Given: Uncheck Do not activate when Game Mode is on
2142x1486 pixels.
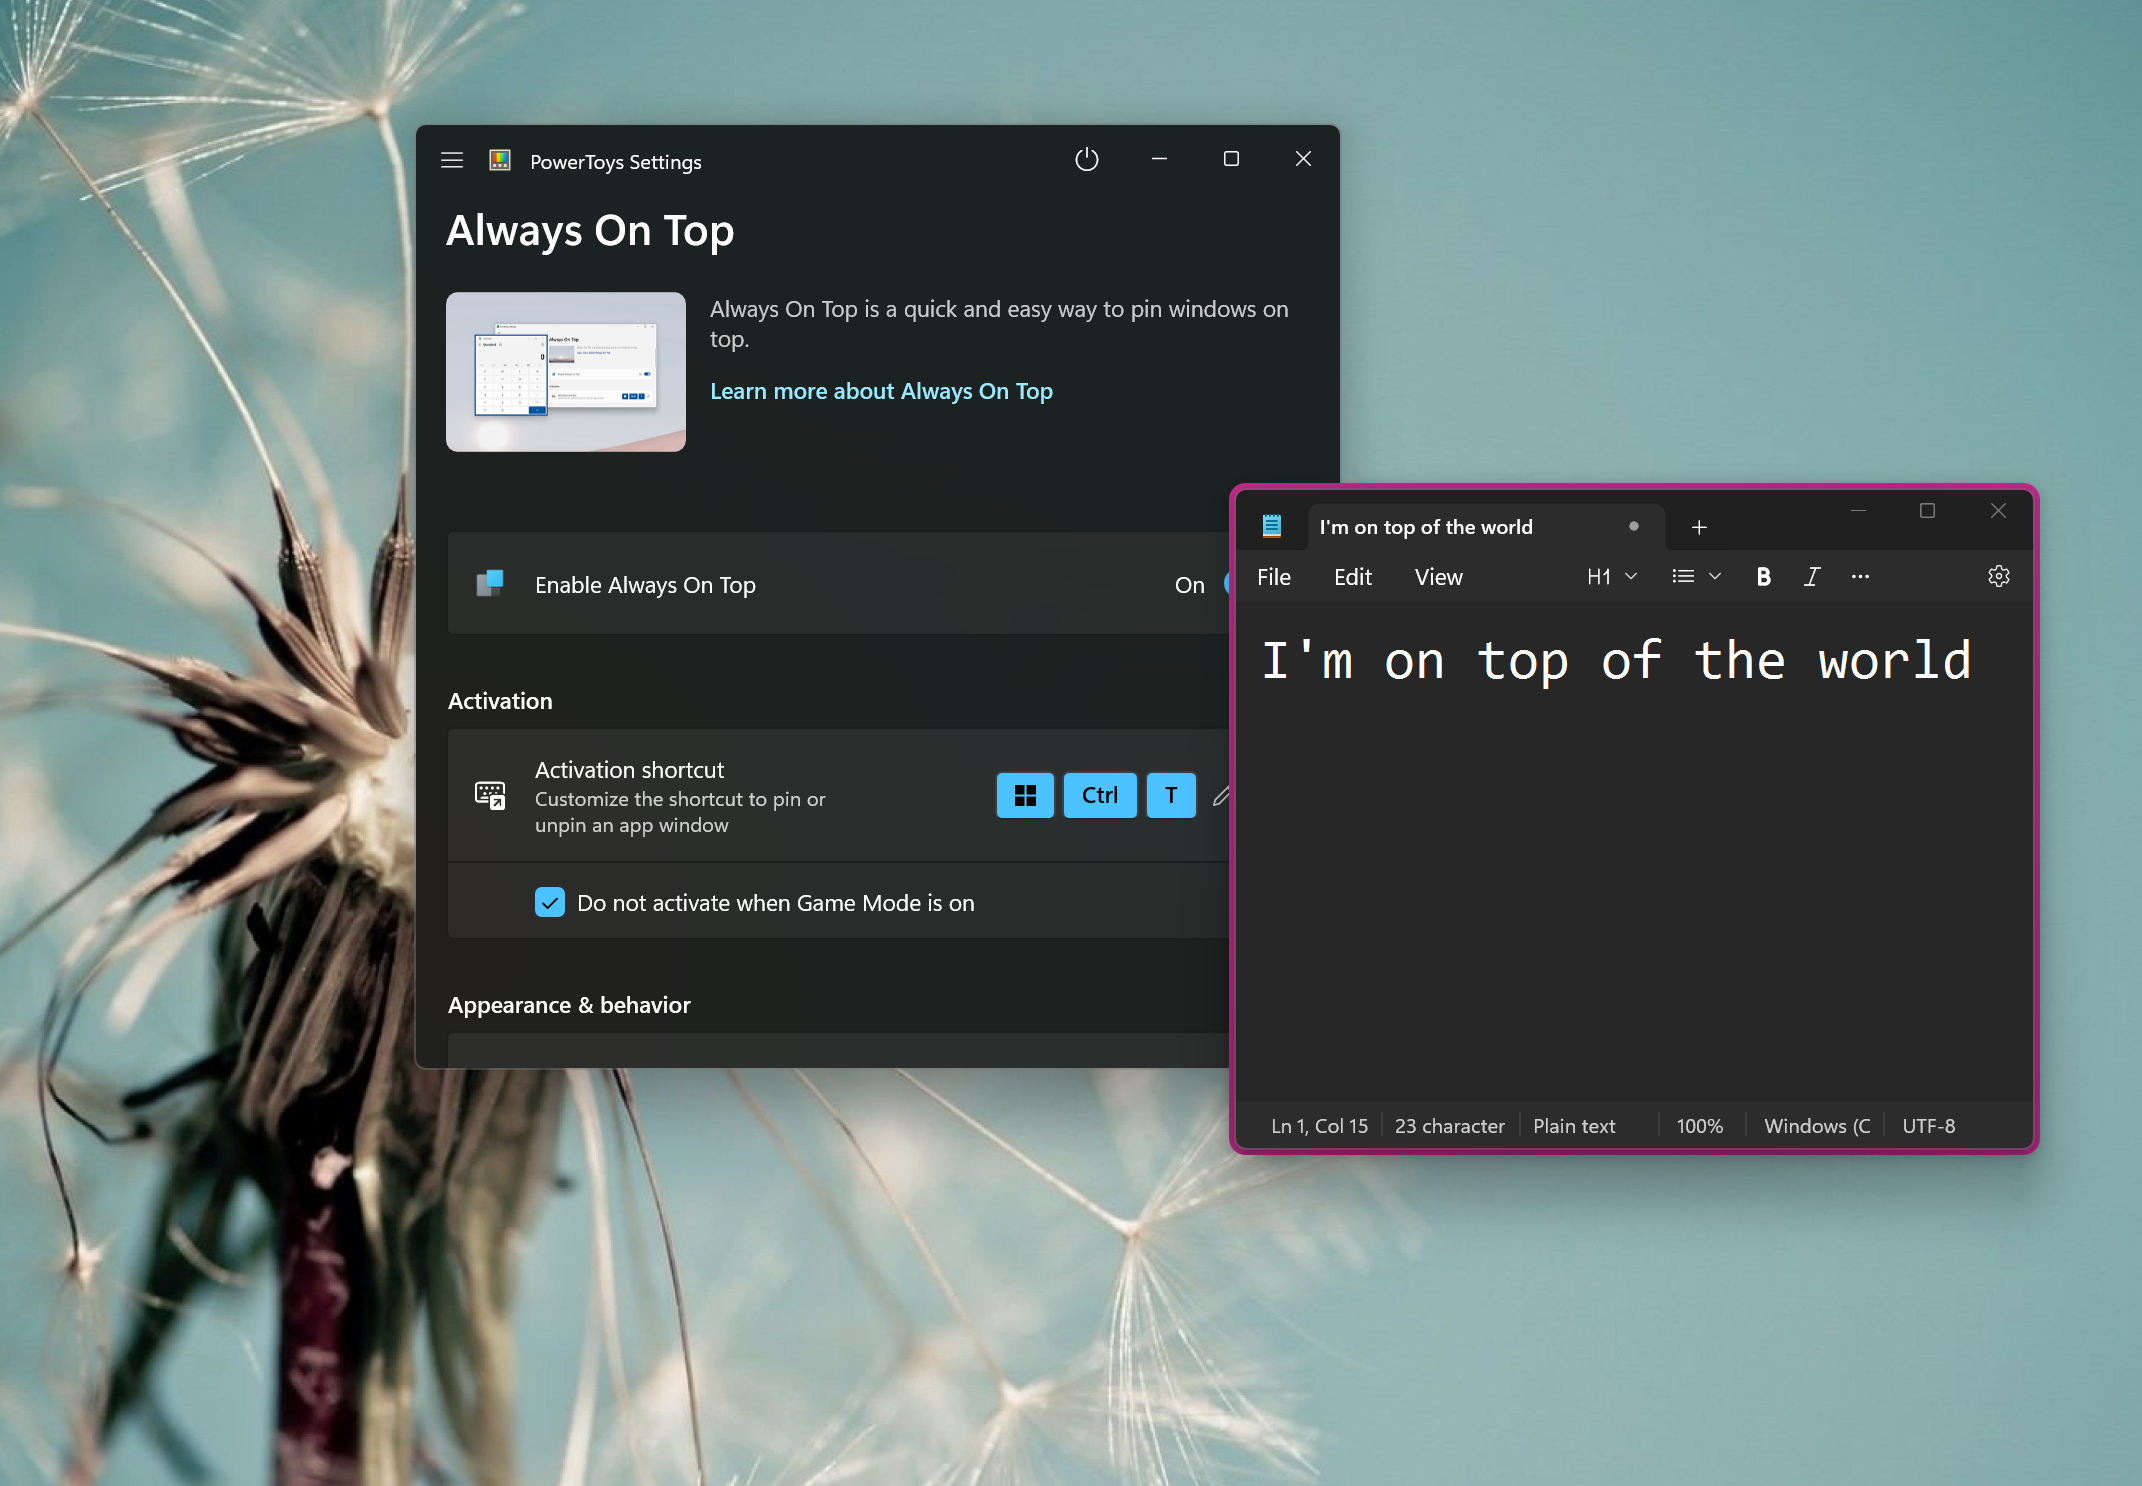Looking at the screenshot, I should tap(550, 903).
